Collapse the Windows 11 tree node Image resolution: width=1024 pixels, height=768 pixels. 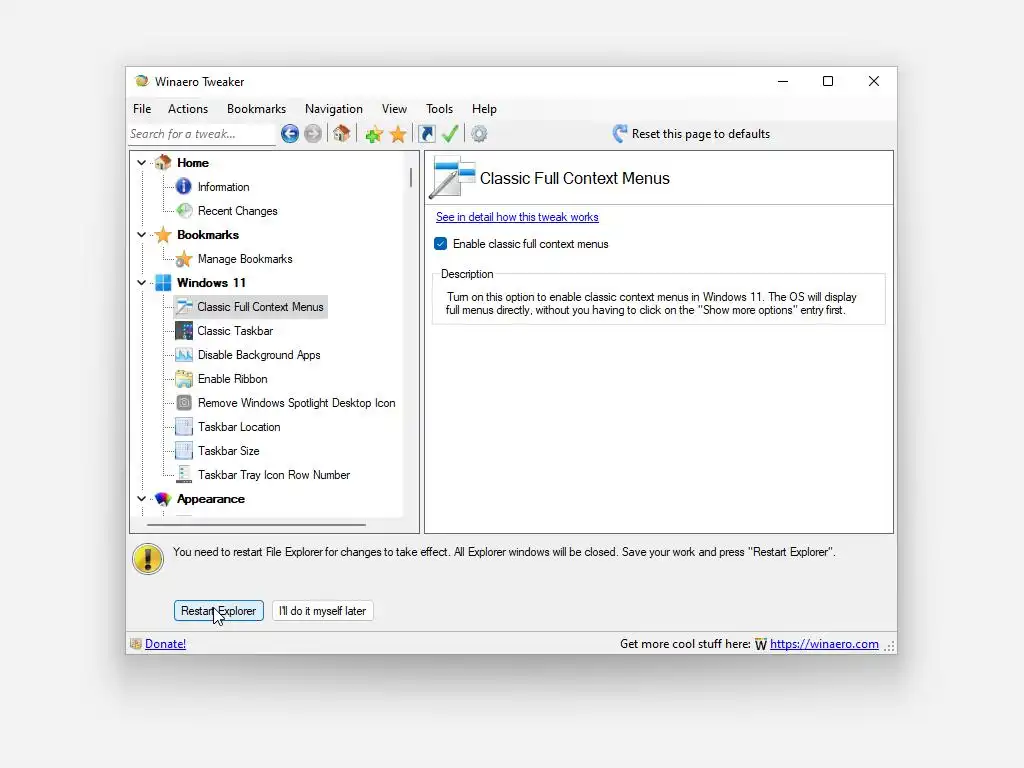coord(142,283)
